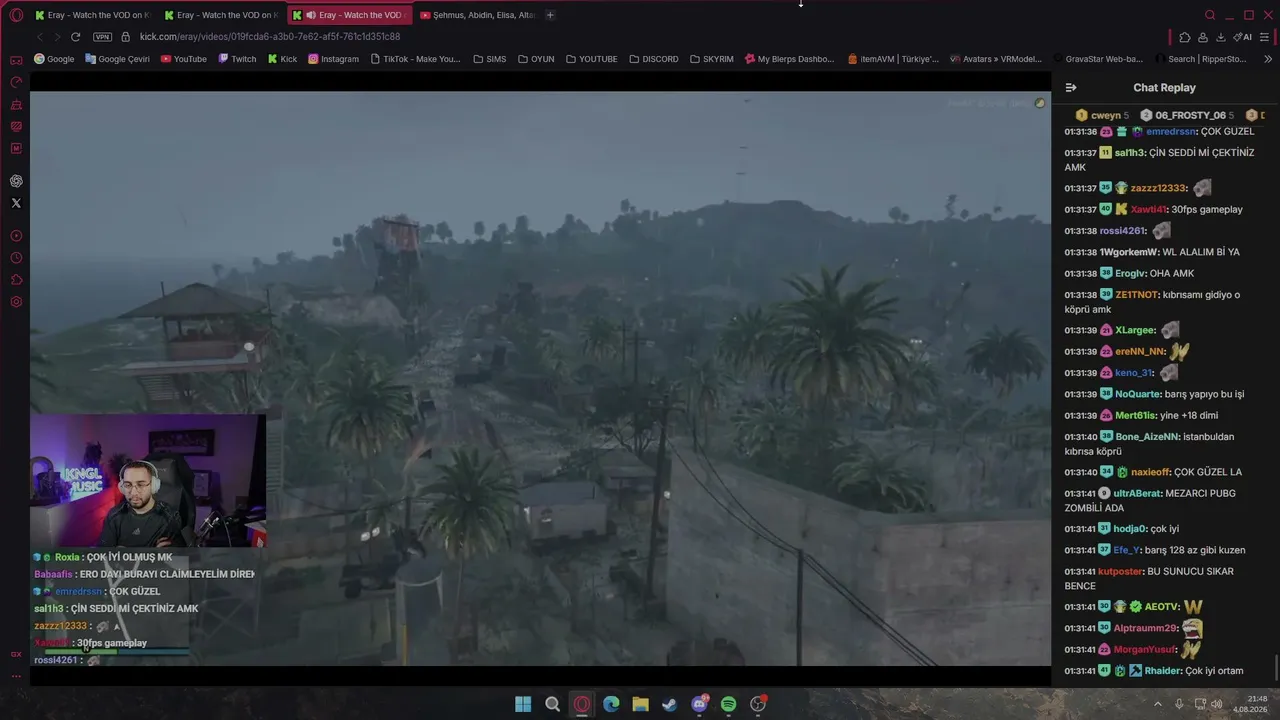Image resolution: width=1280 pixels, height=720 pixels.
Task: Expand the DISCORD bookmark folder
Action: coord(654,59)
